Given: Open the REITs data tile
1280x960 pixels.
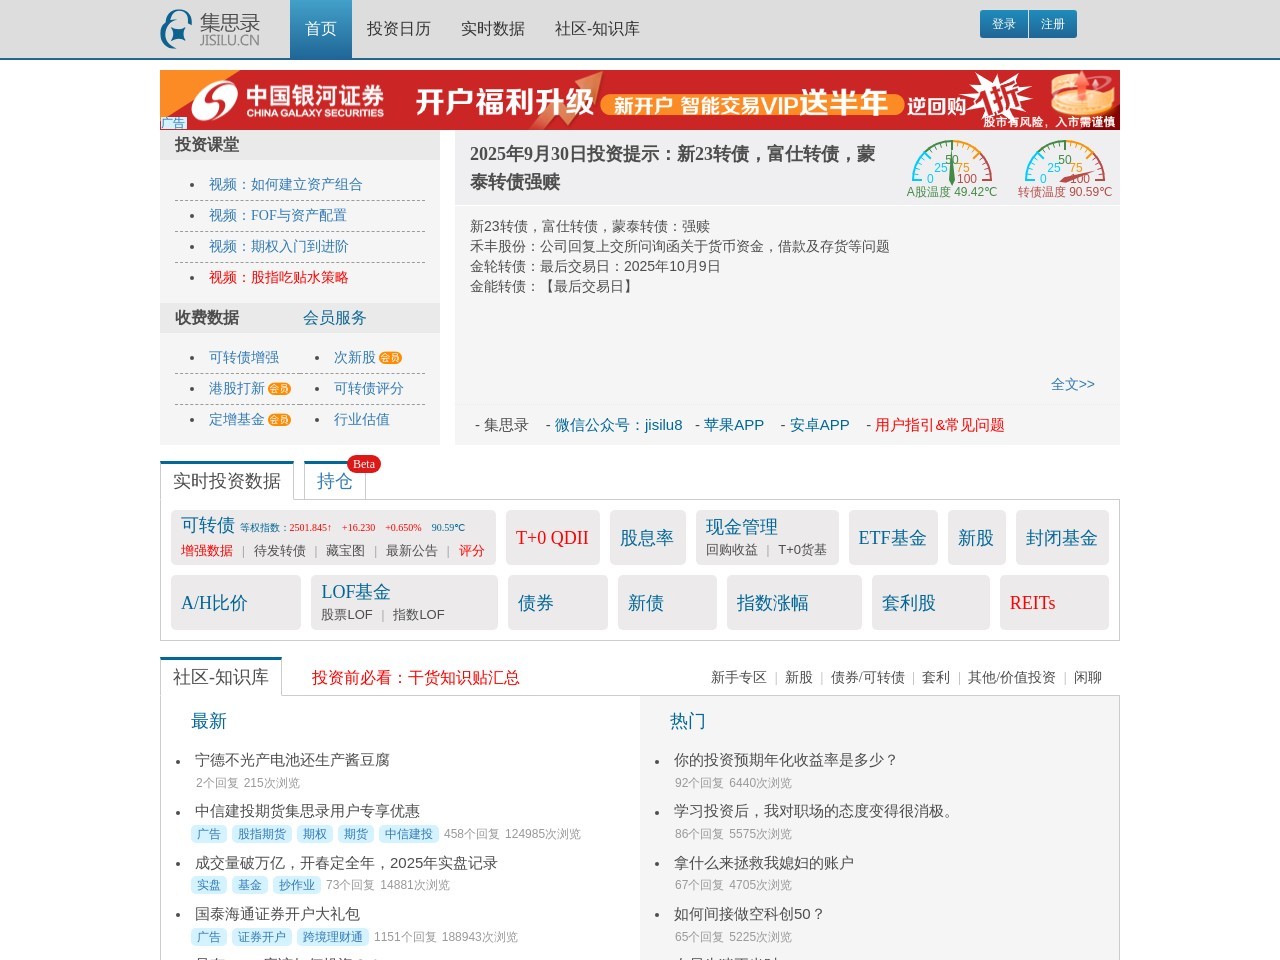Looking at the screenshot, I should click(x=1032, y=603).
